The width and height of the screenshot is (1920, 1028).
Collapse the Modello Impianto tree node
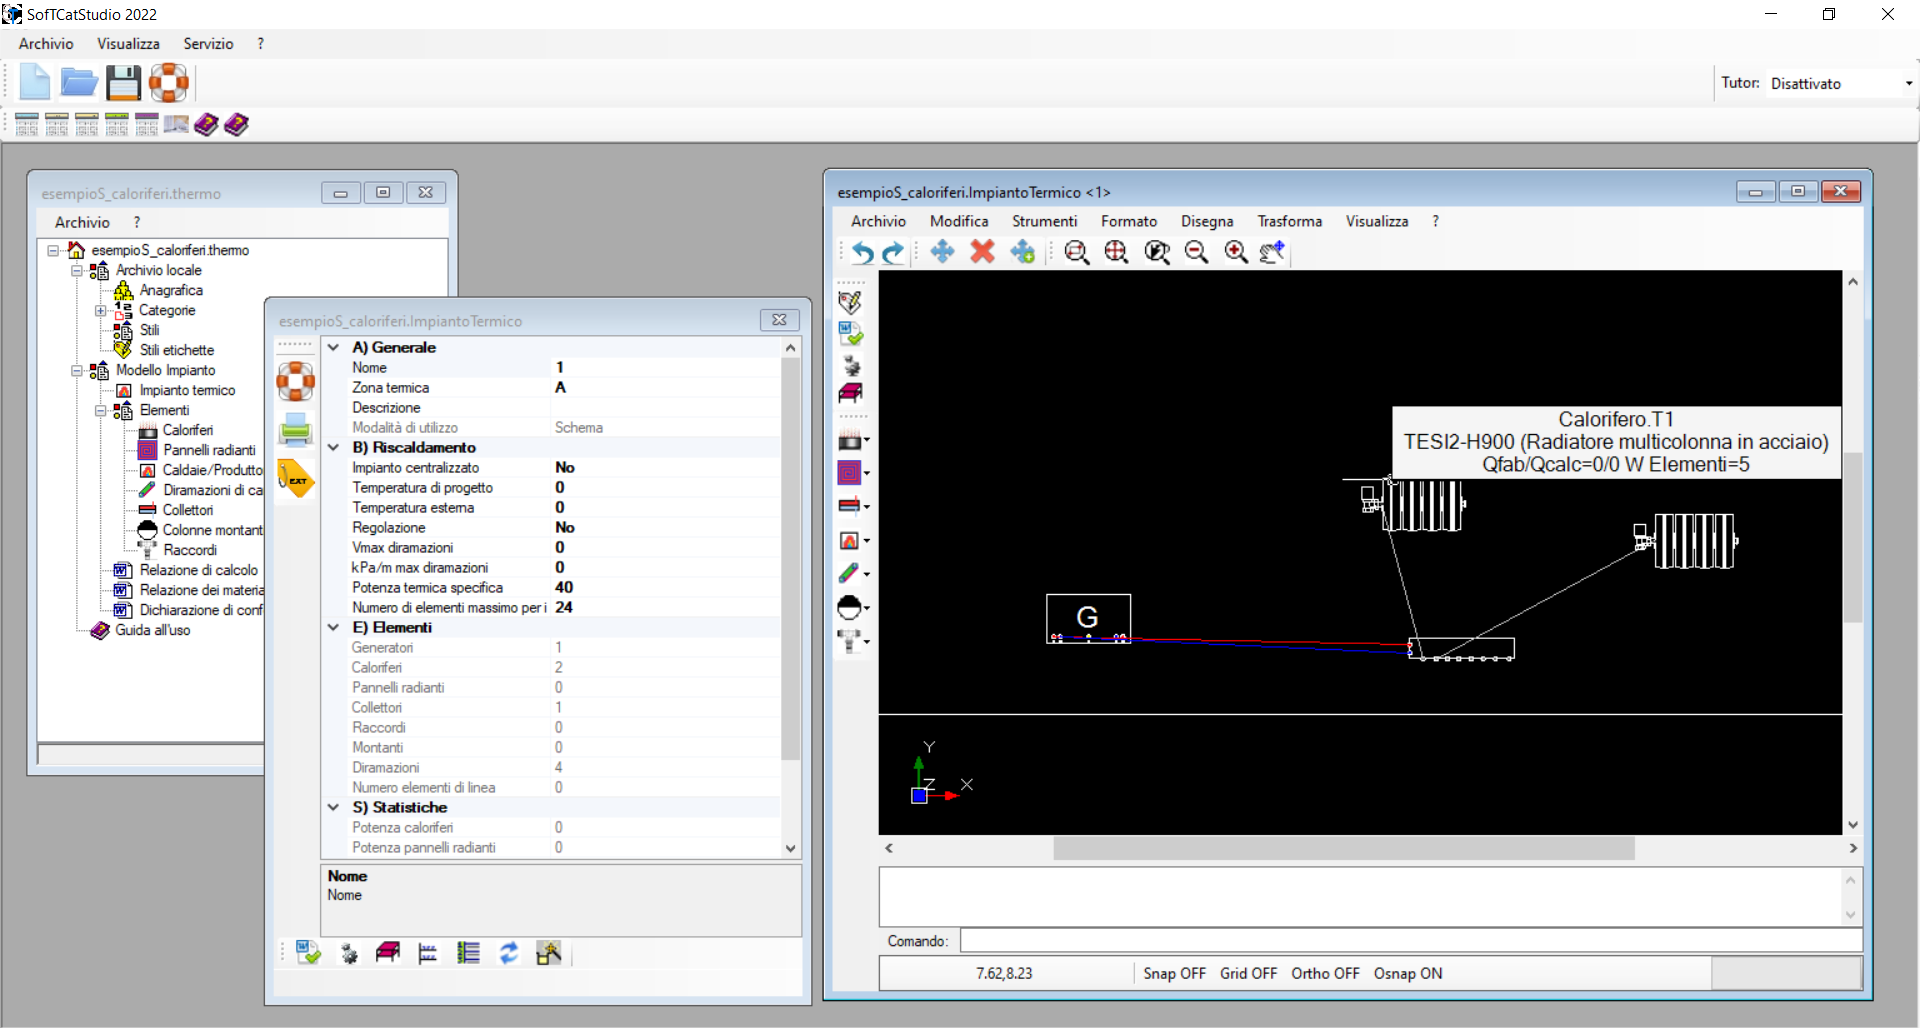[77, 370]
